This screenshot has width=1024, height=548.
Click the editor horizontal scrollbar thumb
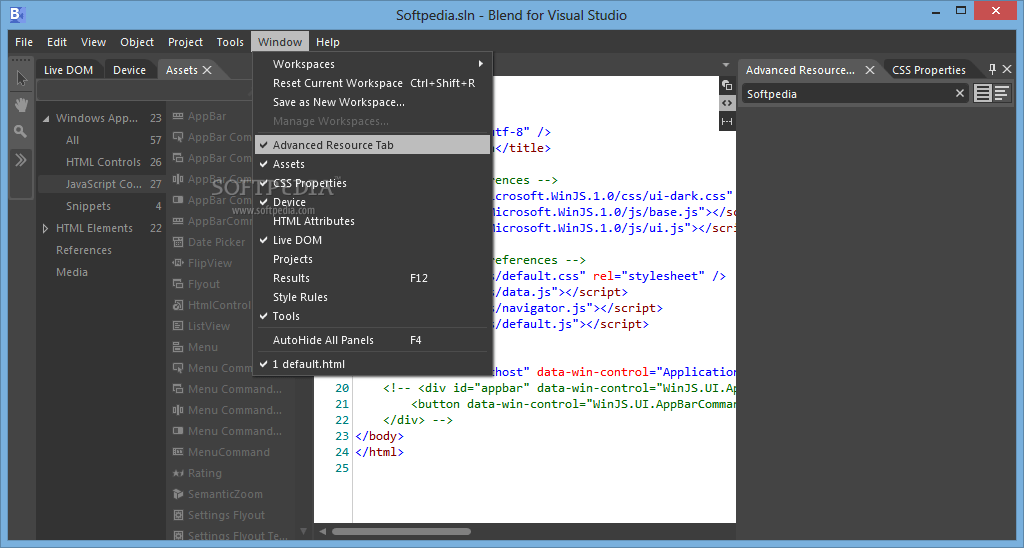pos(401,531)
